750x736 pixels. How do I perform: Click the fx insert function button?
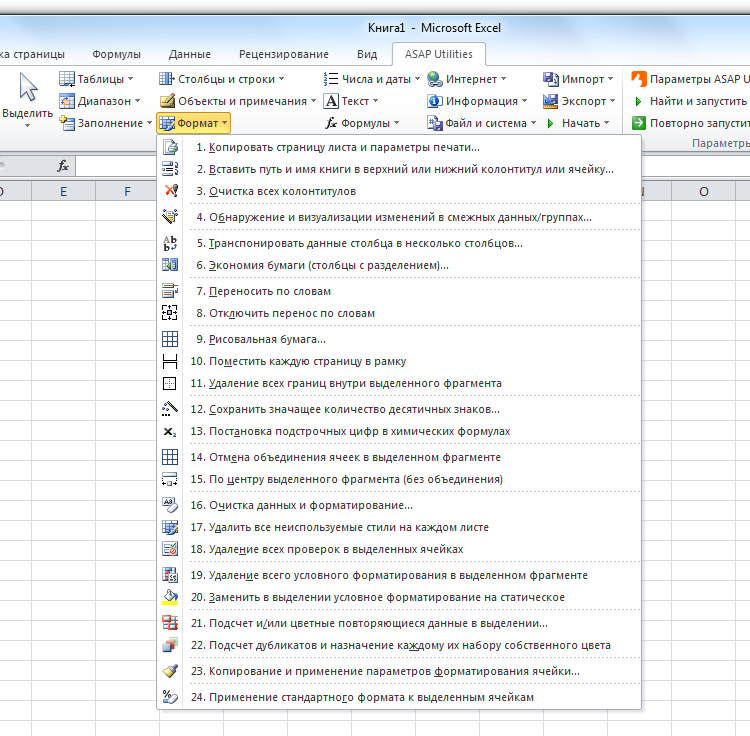click(63, 166)
